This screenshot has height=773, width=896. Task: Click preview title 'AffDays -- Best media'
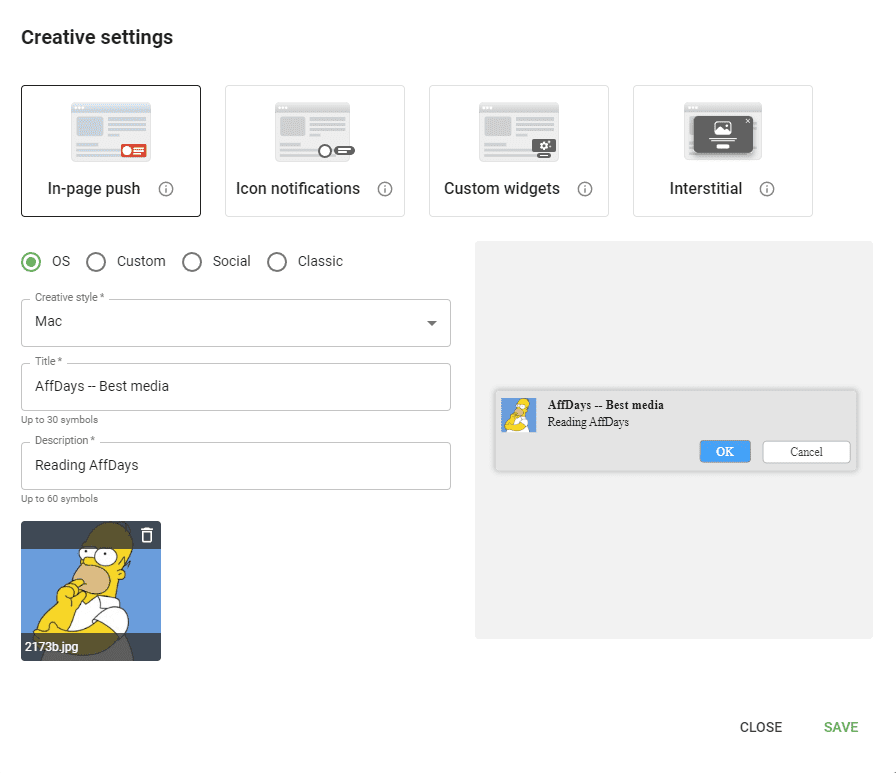[x=606, y=405]
